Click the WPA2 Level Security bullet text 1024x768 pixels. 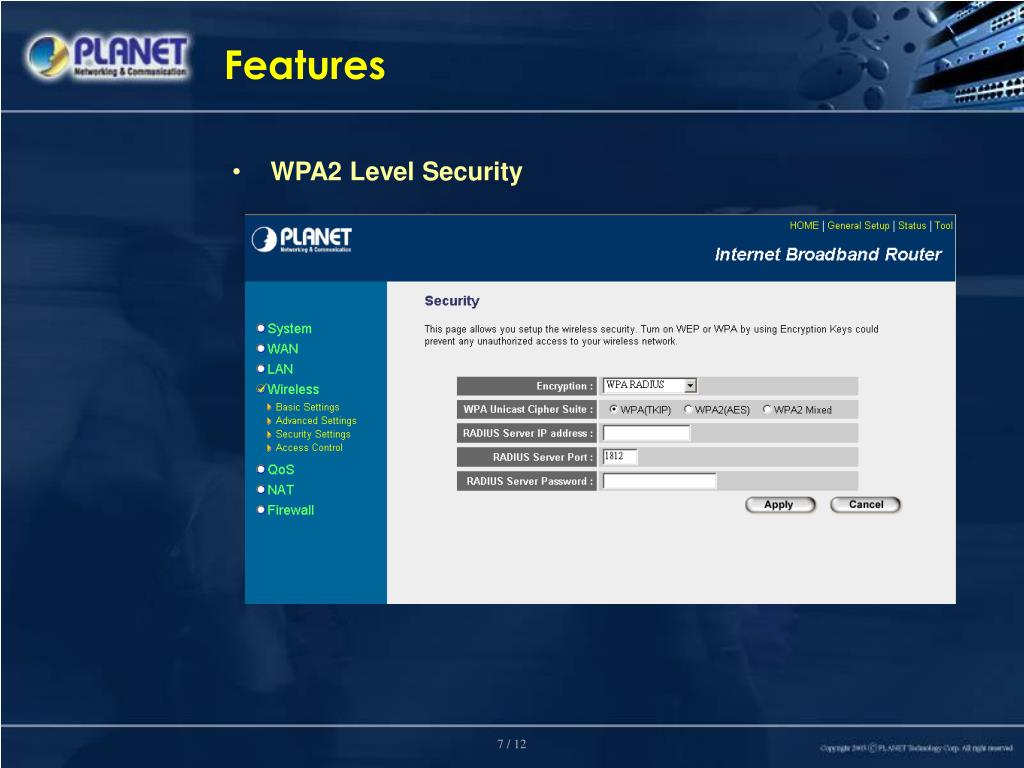[x=396, y=172]
